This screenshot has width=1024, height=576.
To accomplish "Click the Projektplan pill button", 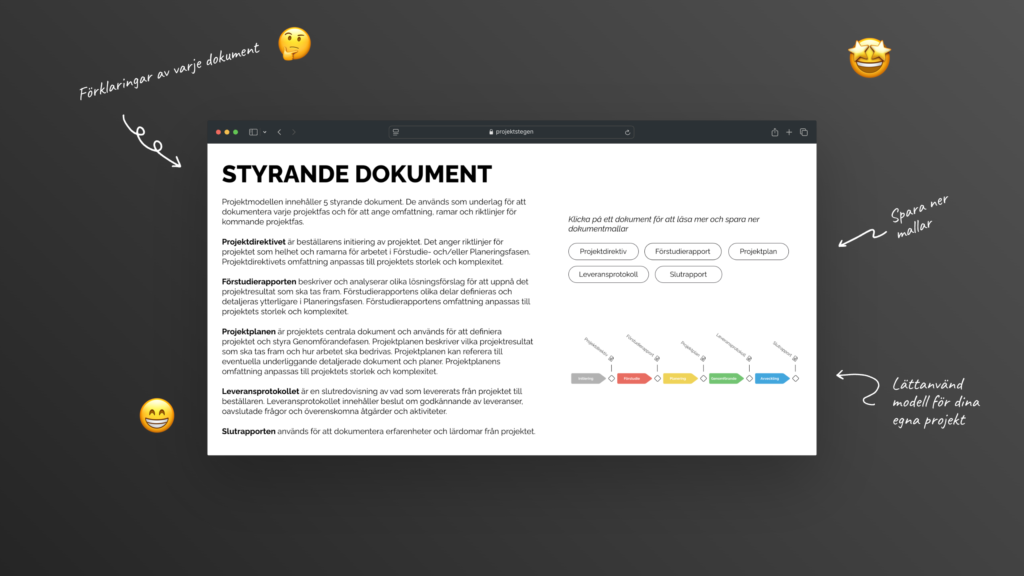I will [758, 252].
